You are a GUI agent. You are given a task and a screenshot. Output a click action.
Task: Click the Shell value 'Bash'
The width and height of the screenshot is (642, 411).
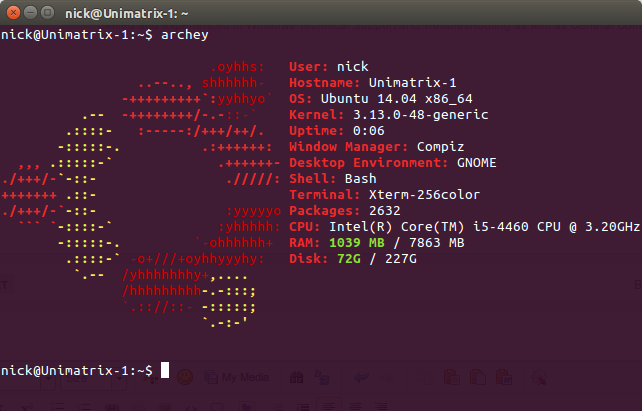(x=360, y=178)
